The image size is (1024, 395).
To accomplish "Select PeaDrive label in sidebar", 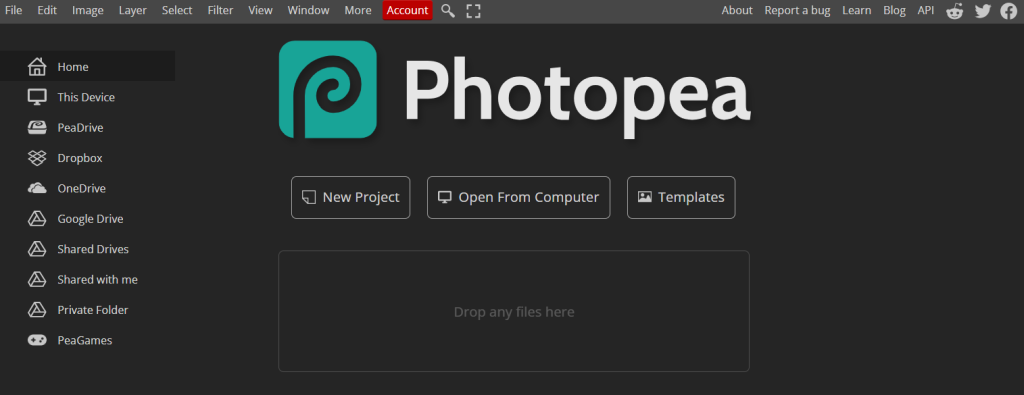I will coord(80,128).
